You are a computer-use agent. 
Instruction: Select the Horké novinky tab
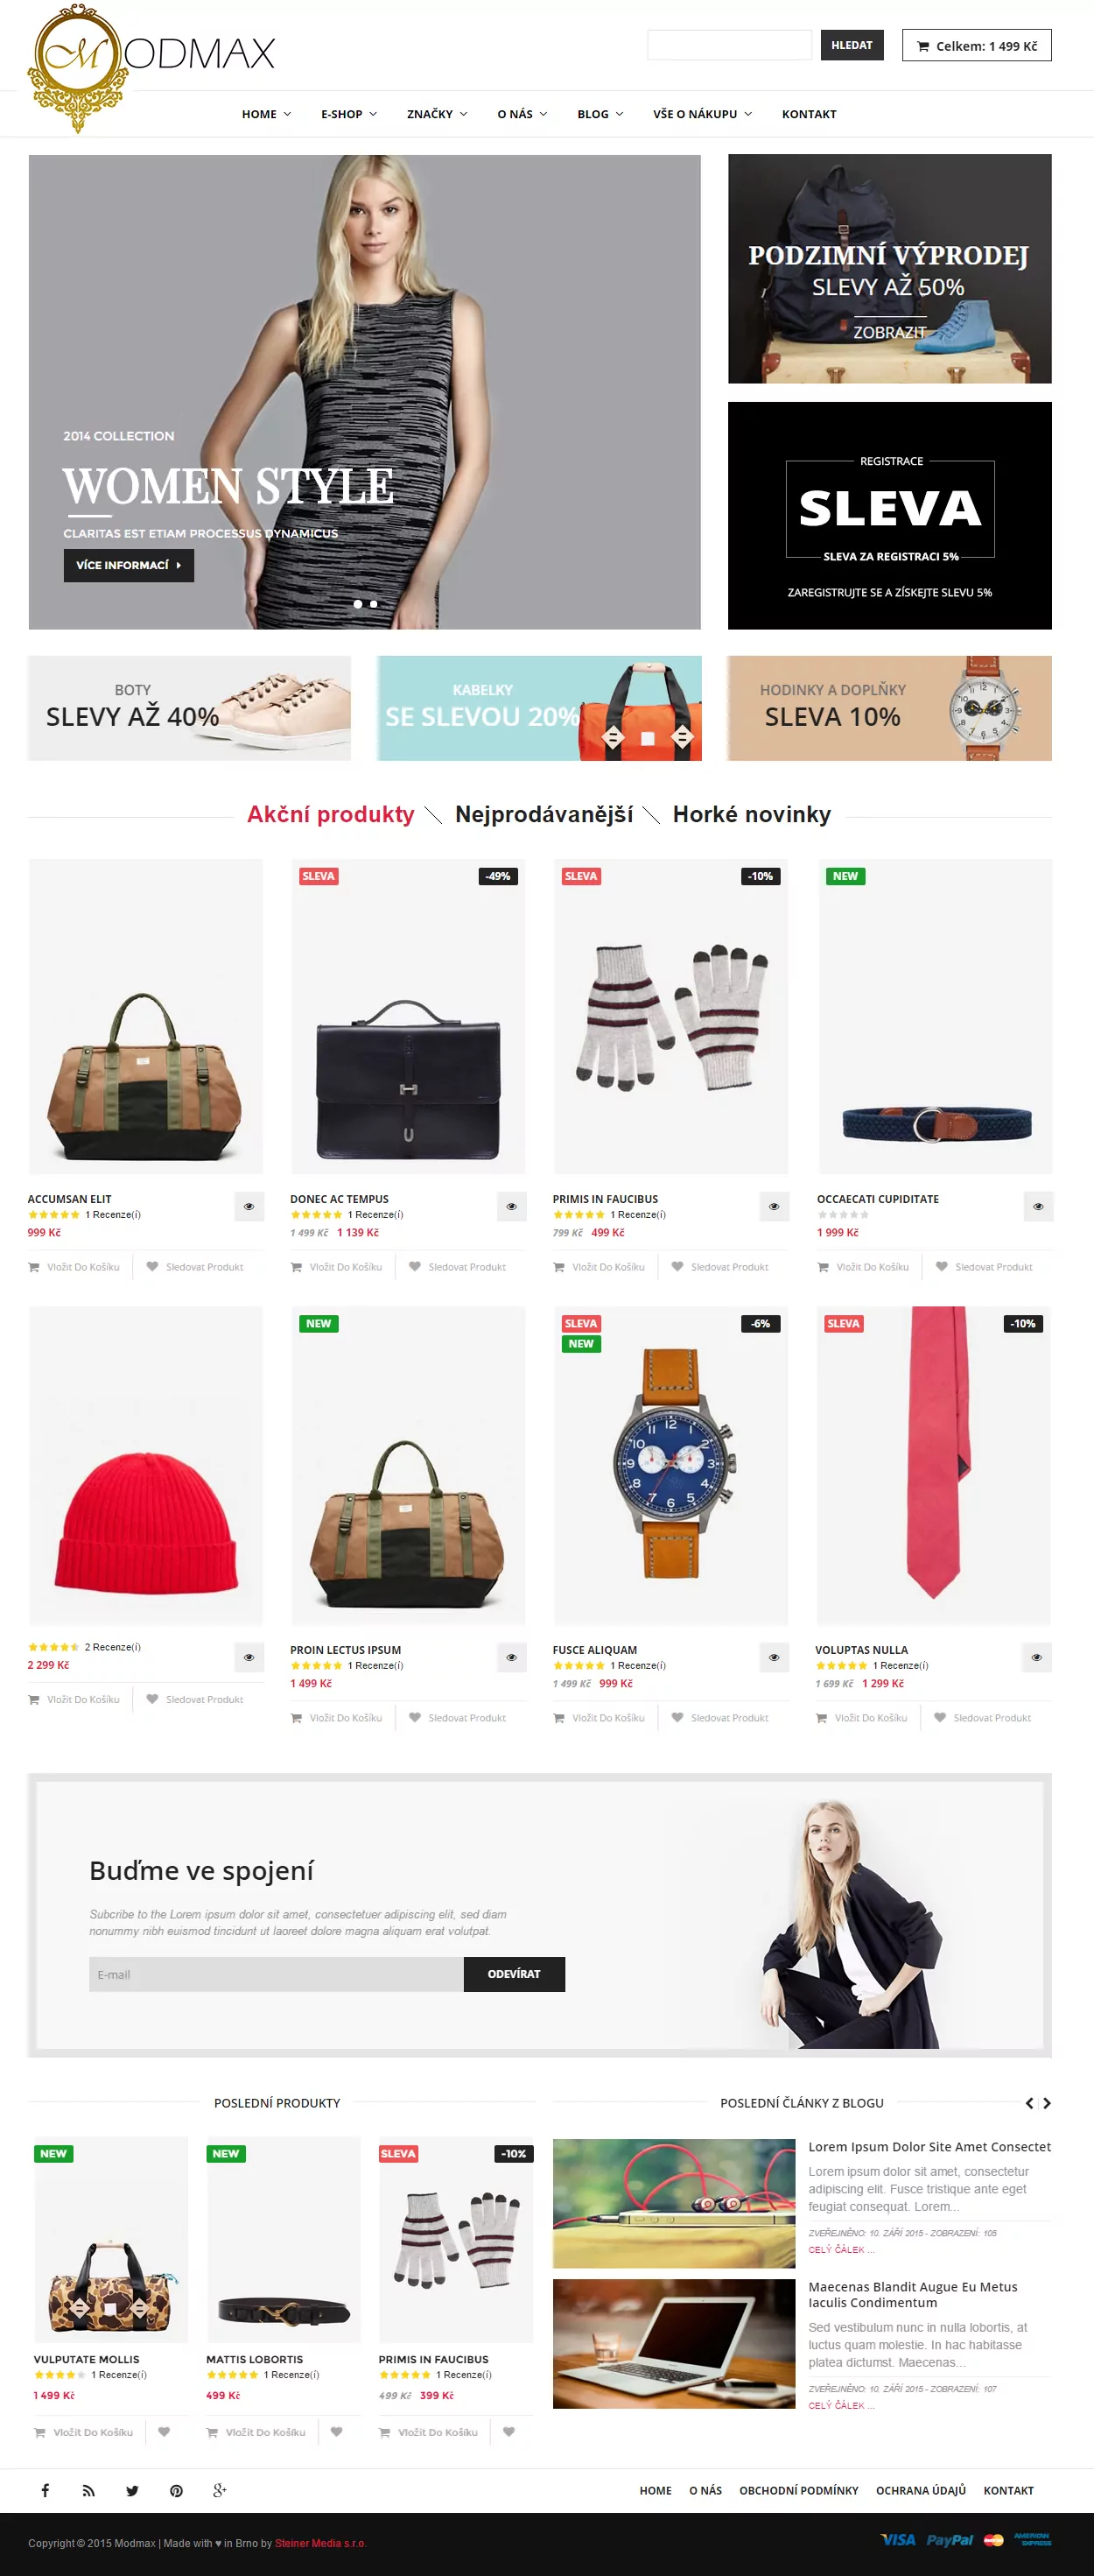coord(752,814)
